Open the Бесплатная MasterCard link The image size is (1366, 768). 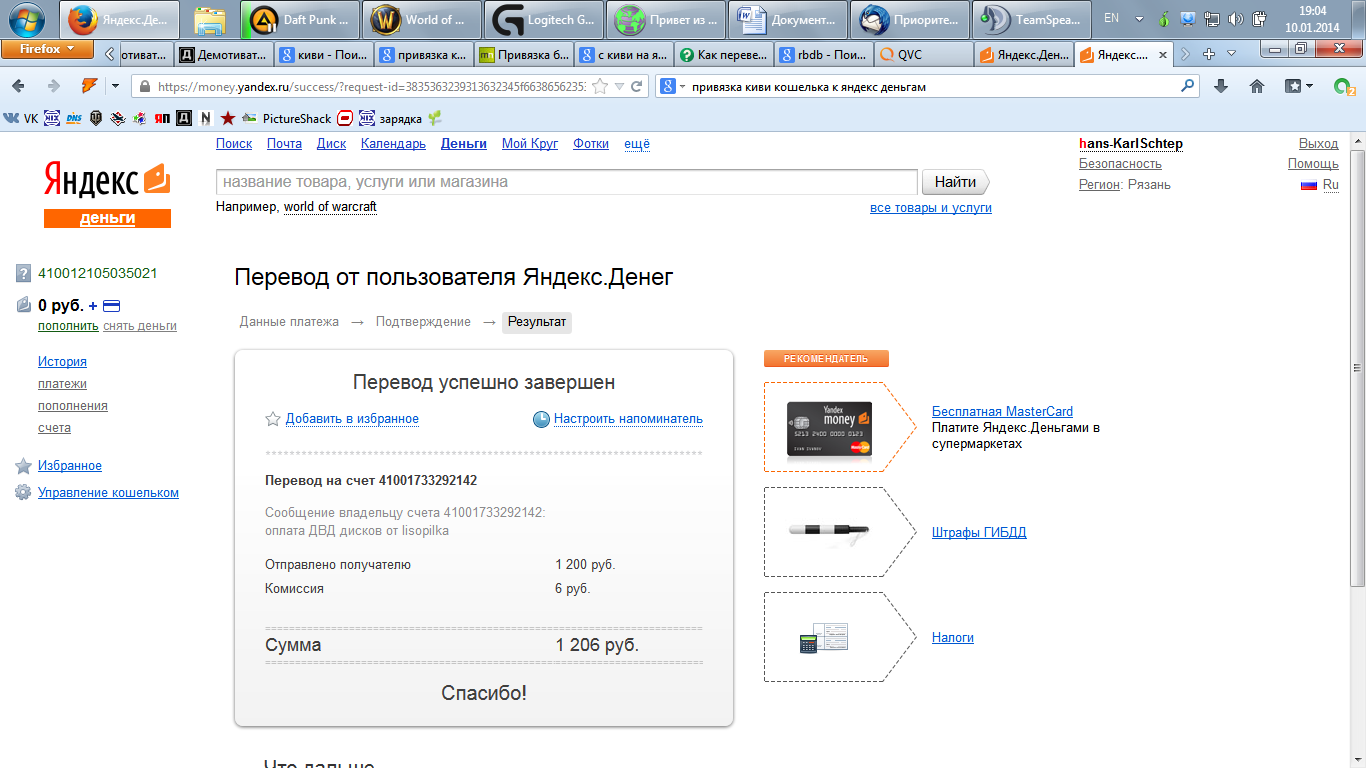1002,412
